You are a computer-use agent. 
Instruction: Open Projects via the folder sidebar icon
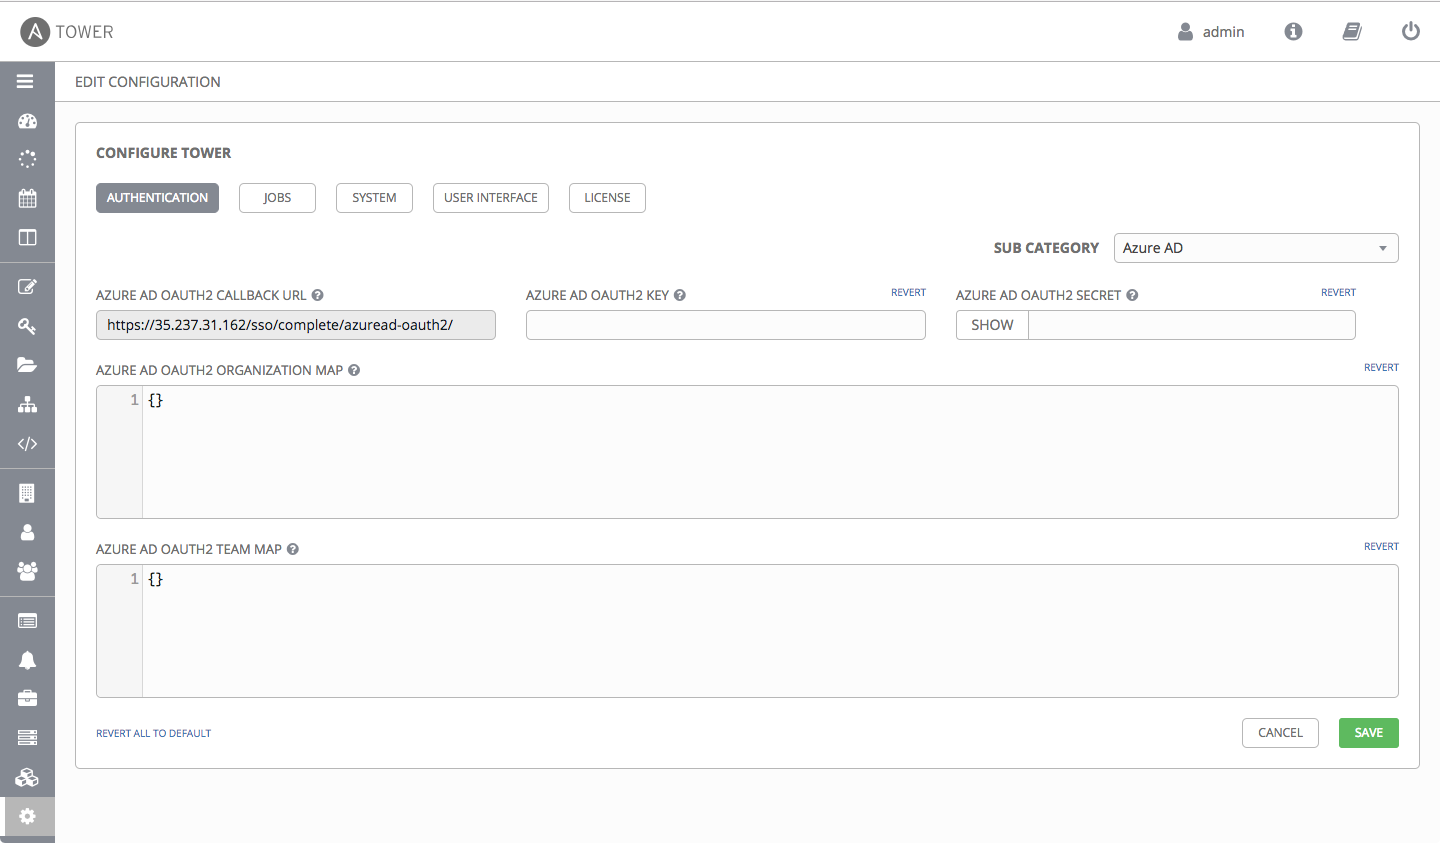27,365
